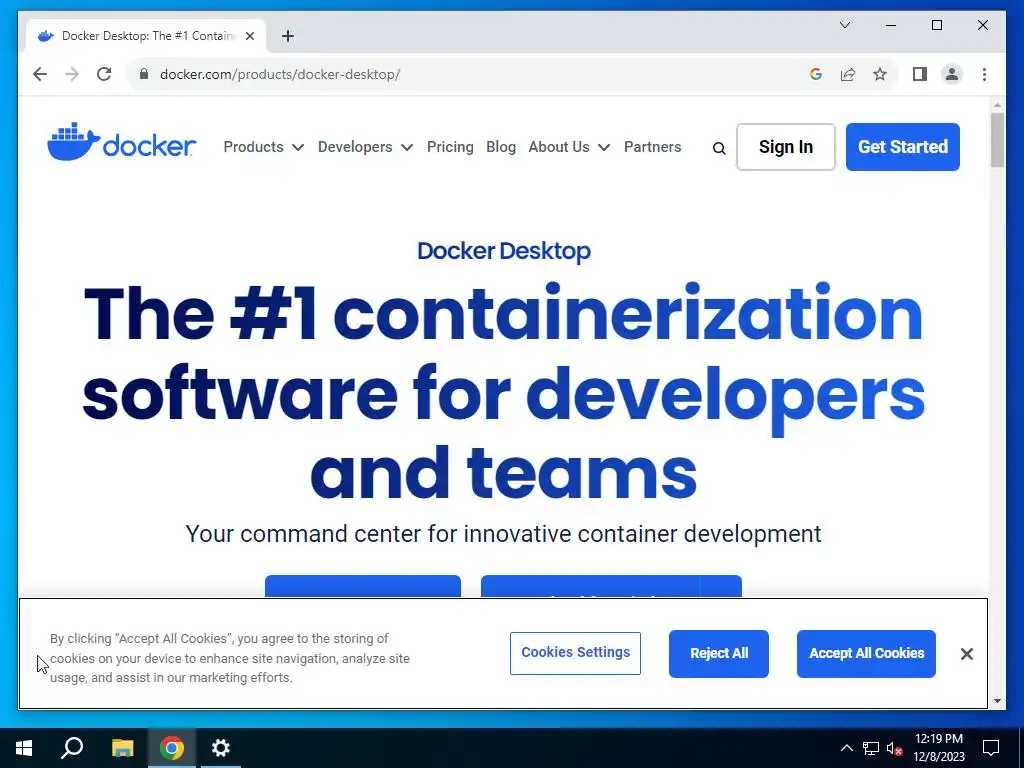Open File Explorer from the taskbar

pos(122,748)
